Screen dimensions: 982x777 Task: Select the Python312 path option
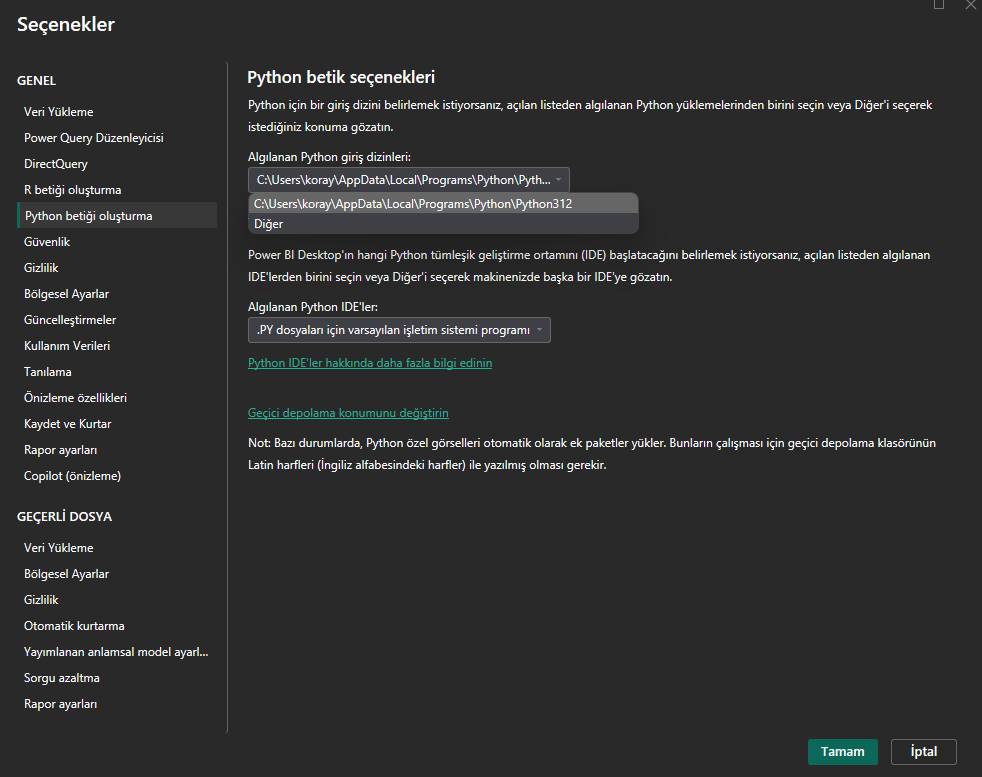tap(413, 204)
